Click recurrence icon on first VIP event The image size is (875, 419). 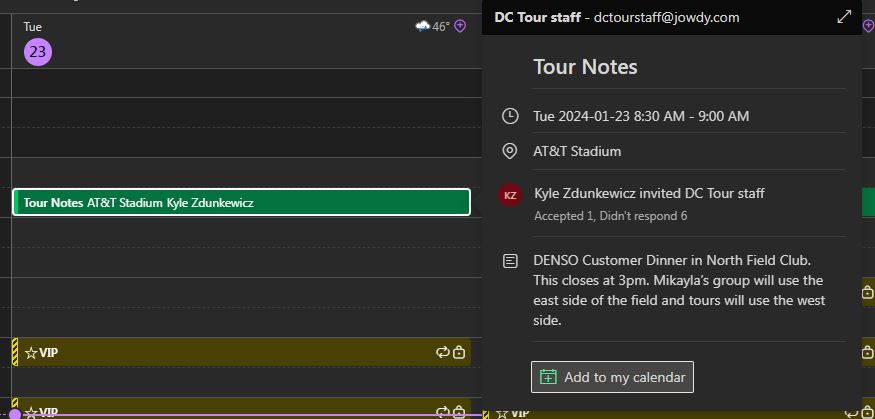pos(442,352)
